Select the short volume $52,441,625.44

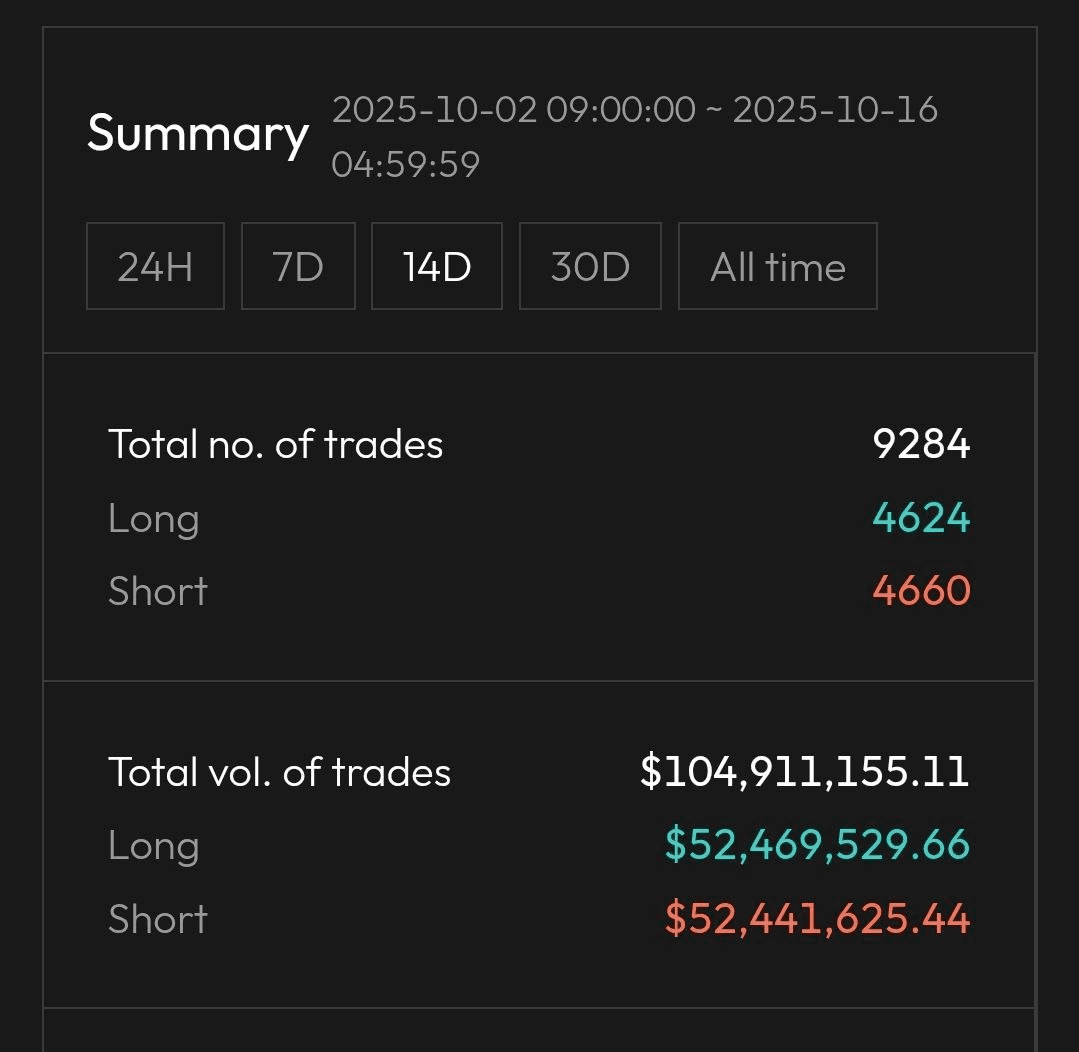(x=817, y=919)
